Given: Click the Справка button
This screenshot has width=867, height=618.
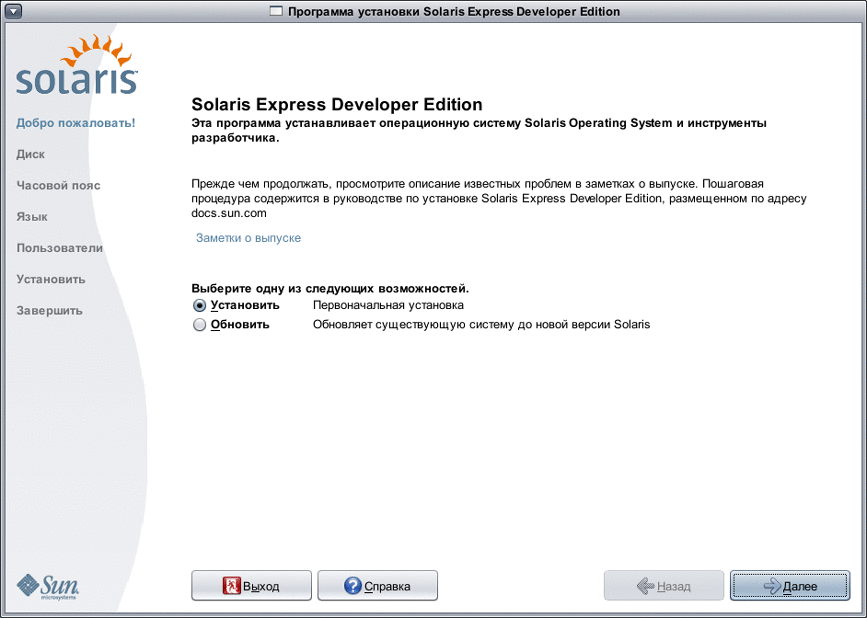Looking at the screenshot, I should 378,586.
